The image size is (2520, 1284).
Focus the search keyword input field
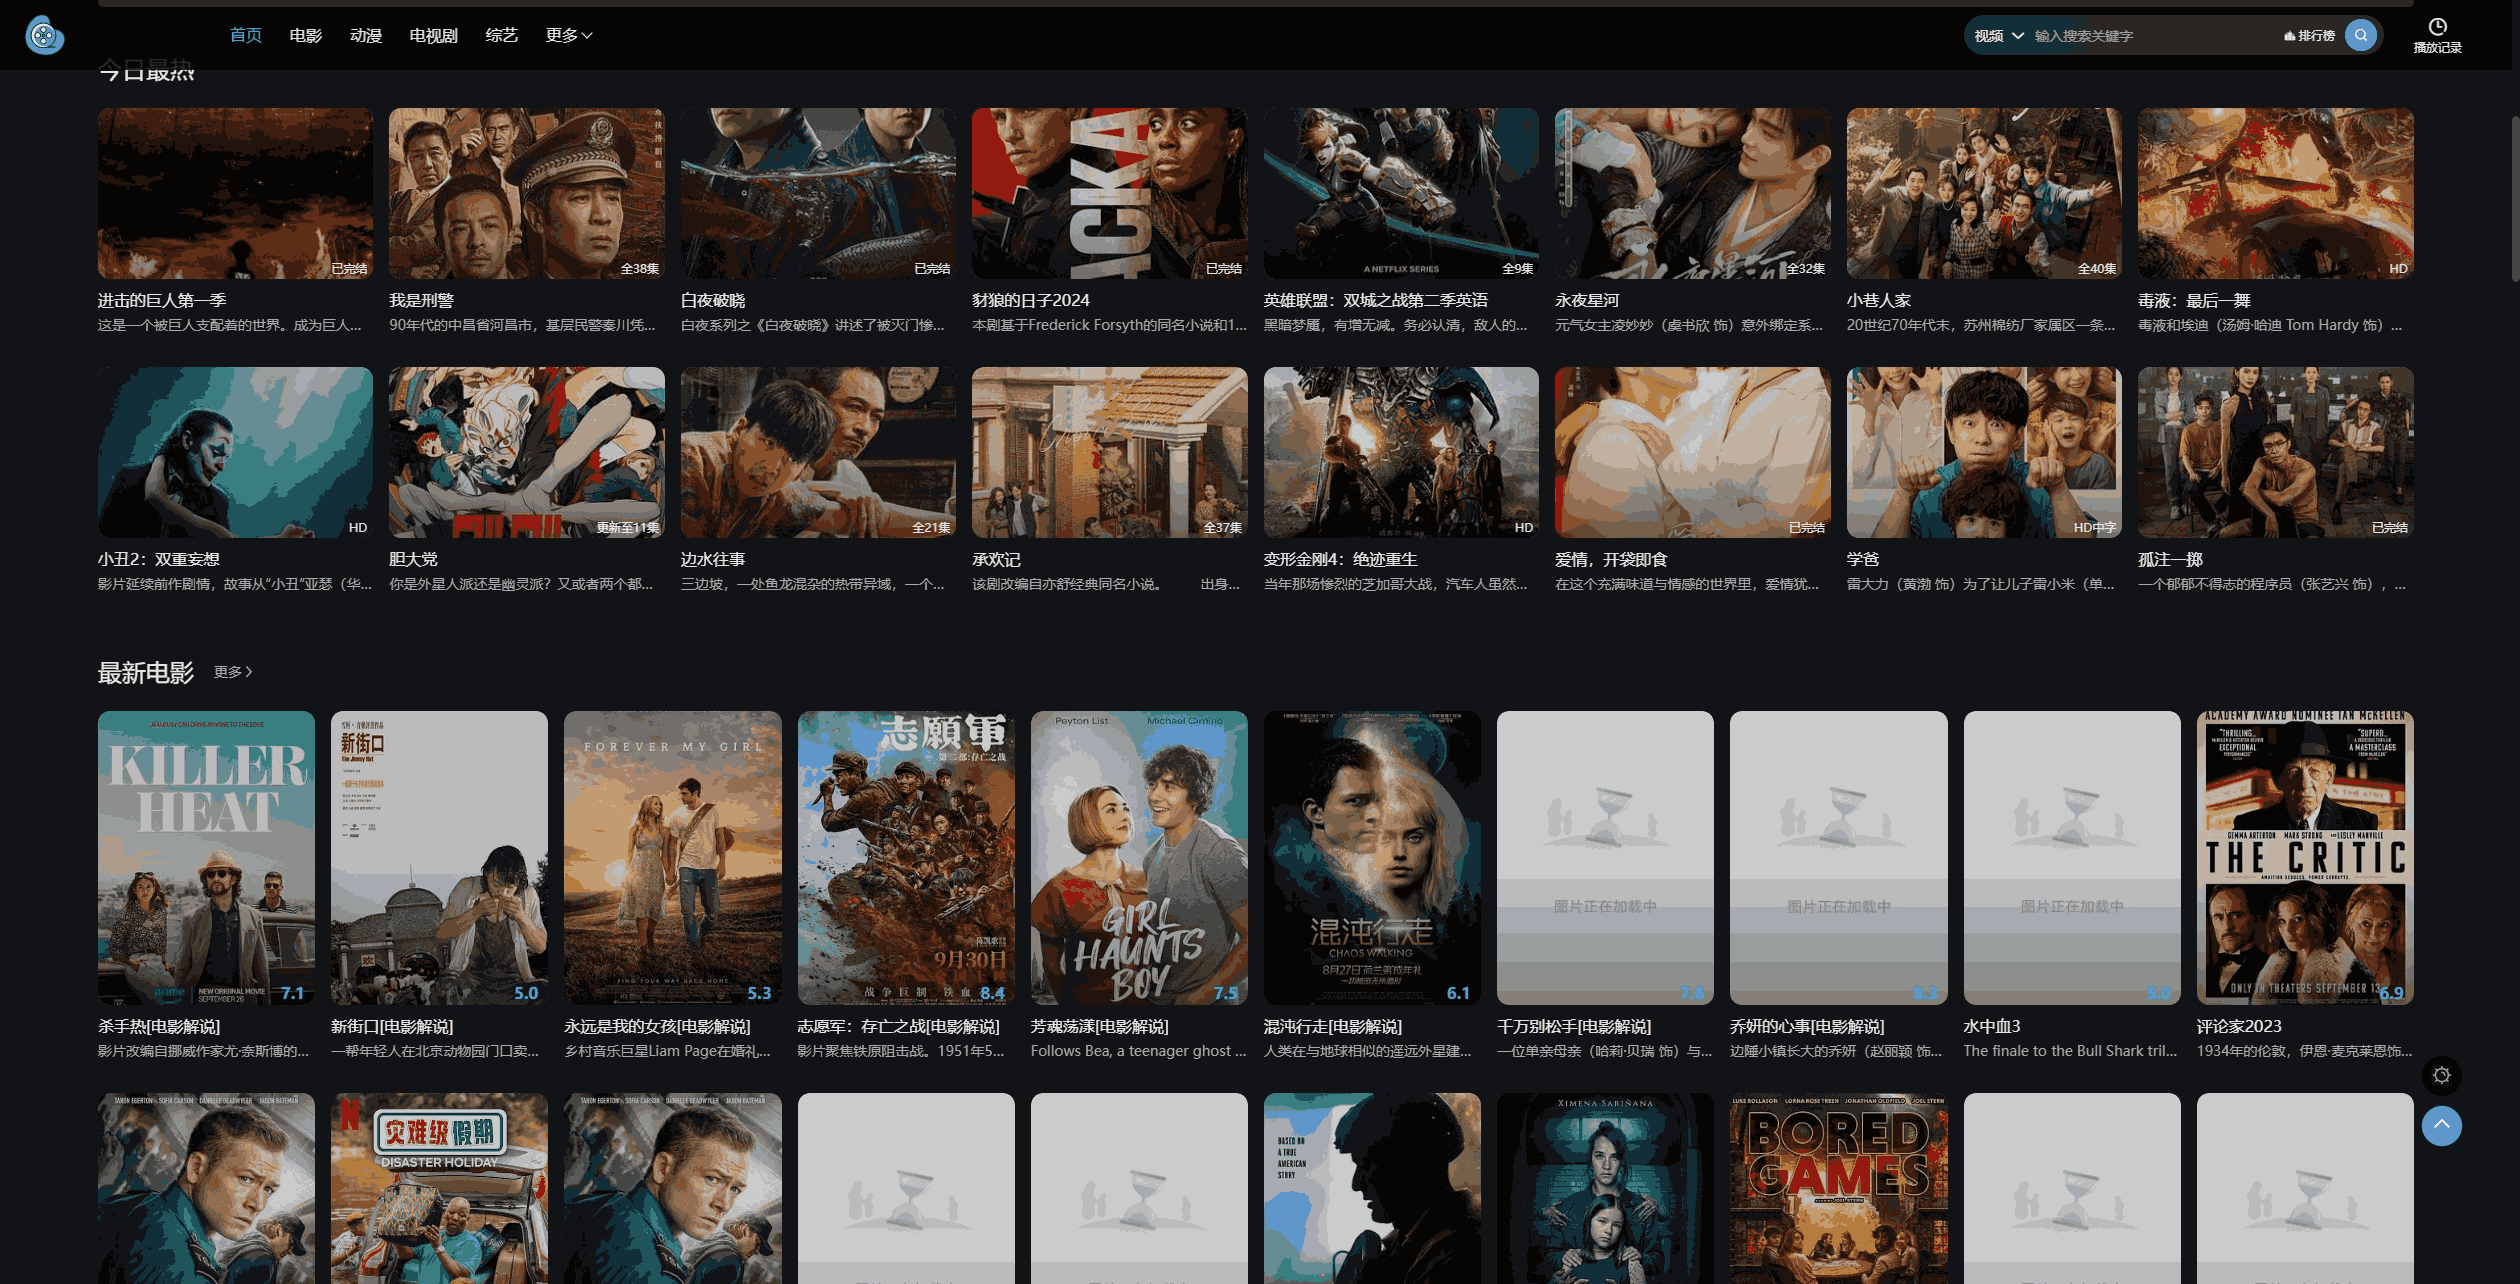click(x=2150, y=36)
